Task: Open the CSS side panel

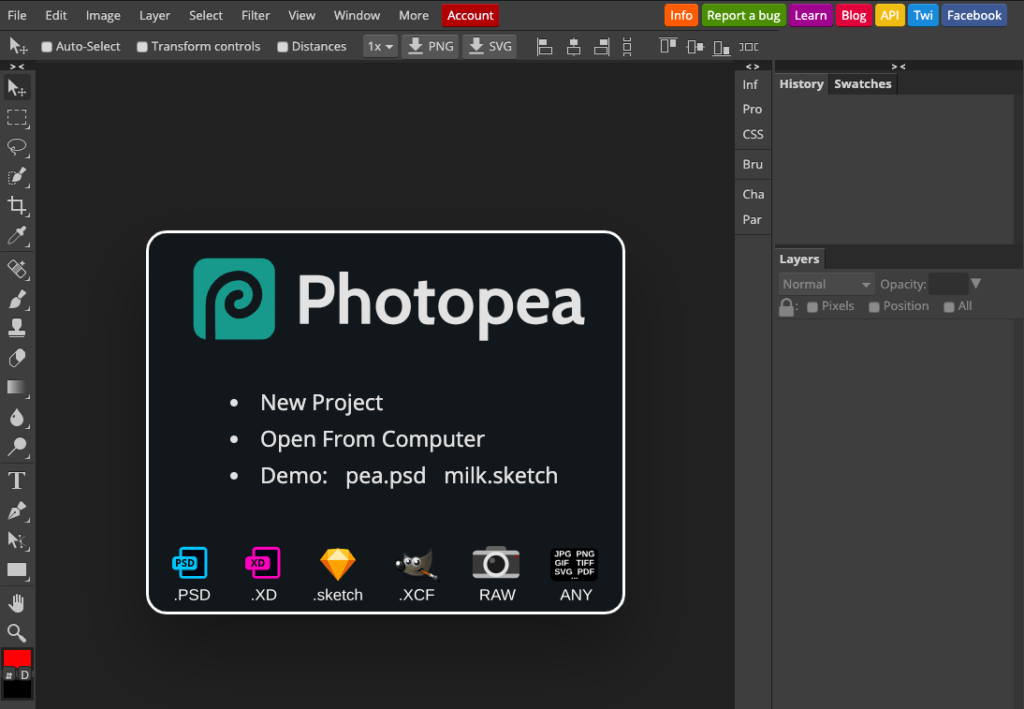Action: pyautogui.click(x=752, y=134)
